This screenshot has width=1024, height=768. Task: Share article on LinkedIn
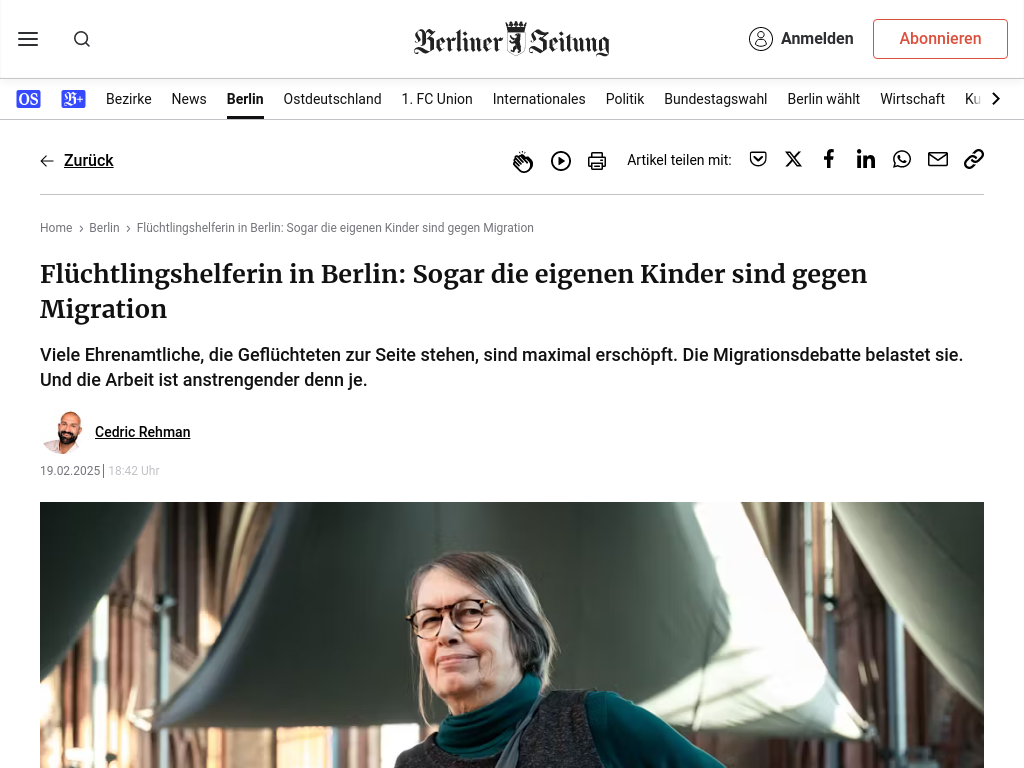pos(865,159)
